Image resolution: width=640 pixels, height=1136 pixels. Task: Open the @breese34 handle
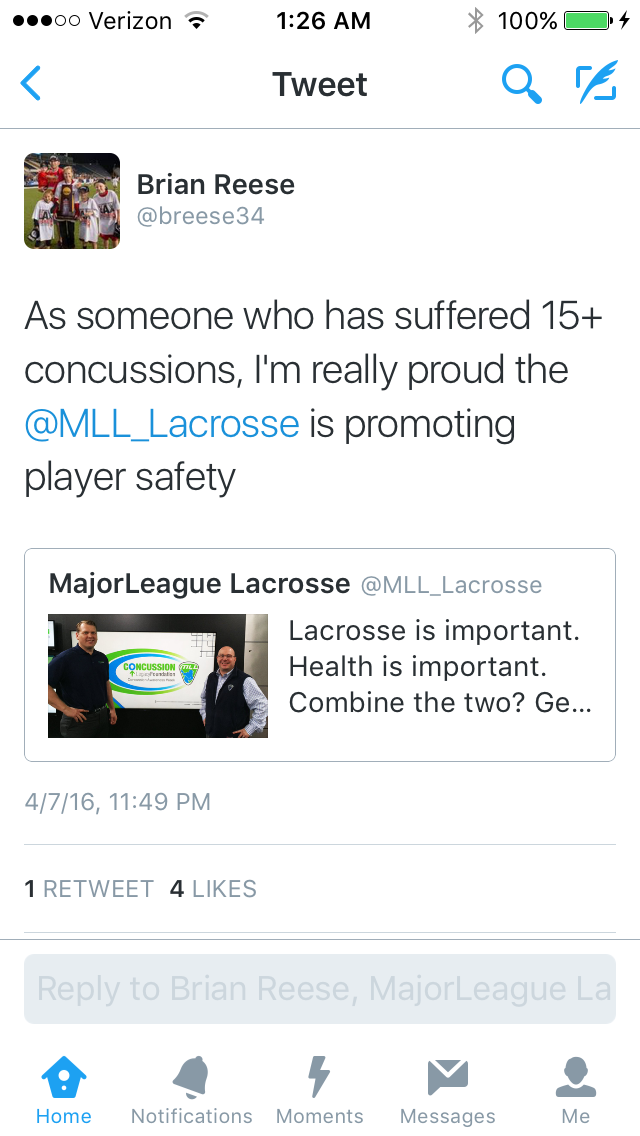pyautogui.click(x=200, y=215)
